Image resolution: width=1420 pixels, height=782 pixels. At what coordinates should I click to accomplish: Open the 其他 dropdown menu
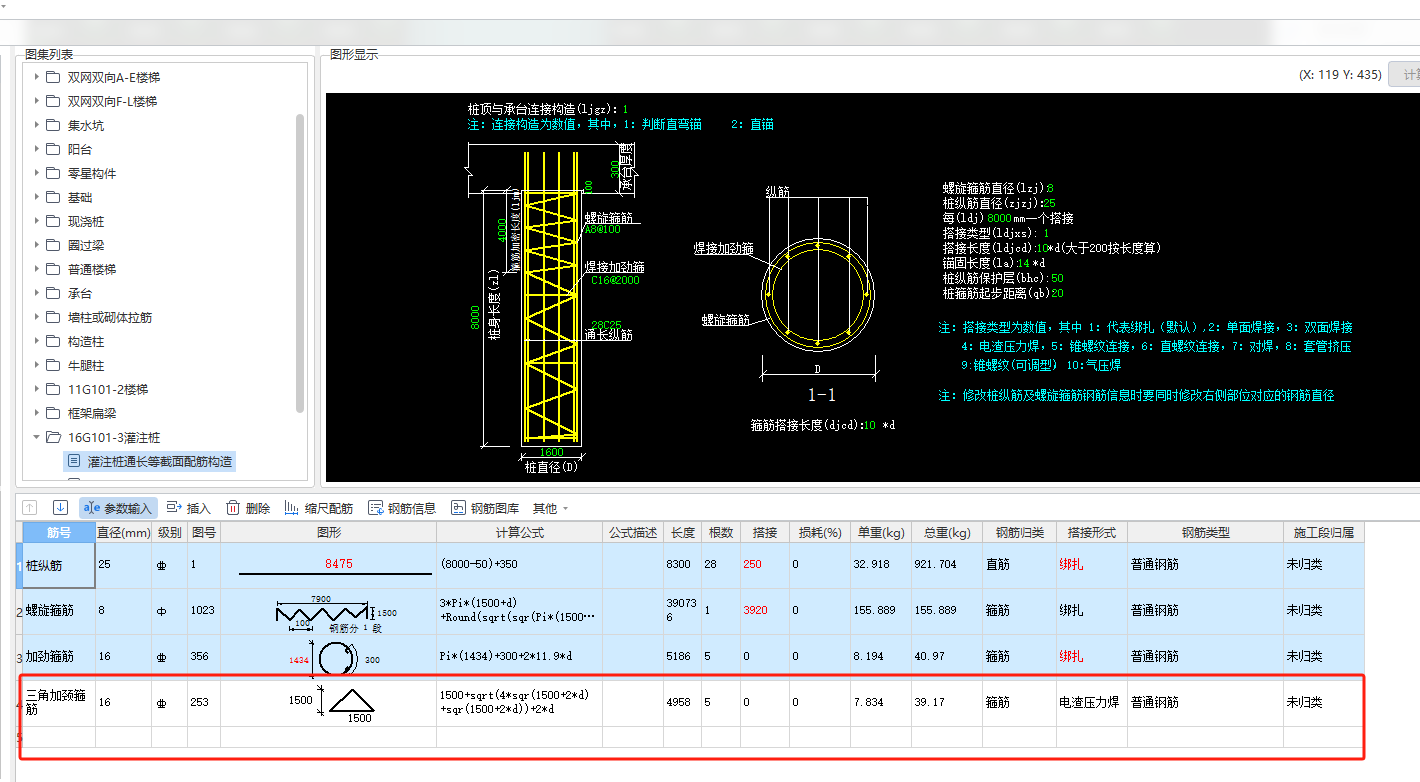(x=550, y=508)
